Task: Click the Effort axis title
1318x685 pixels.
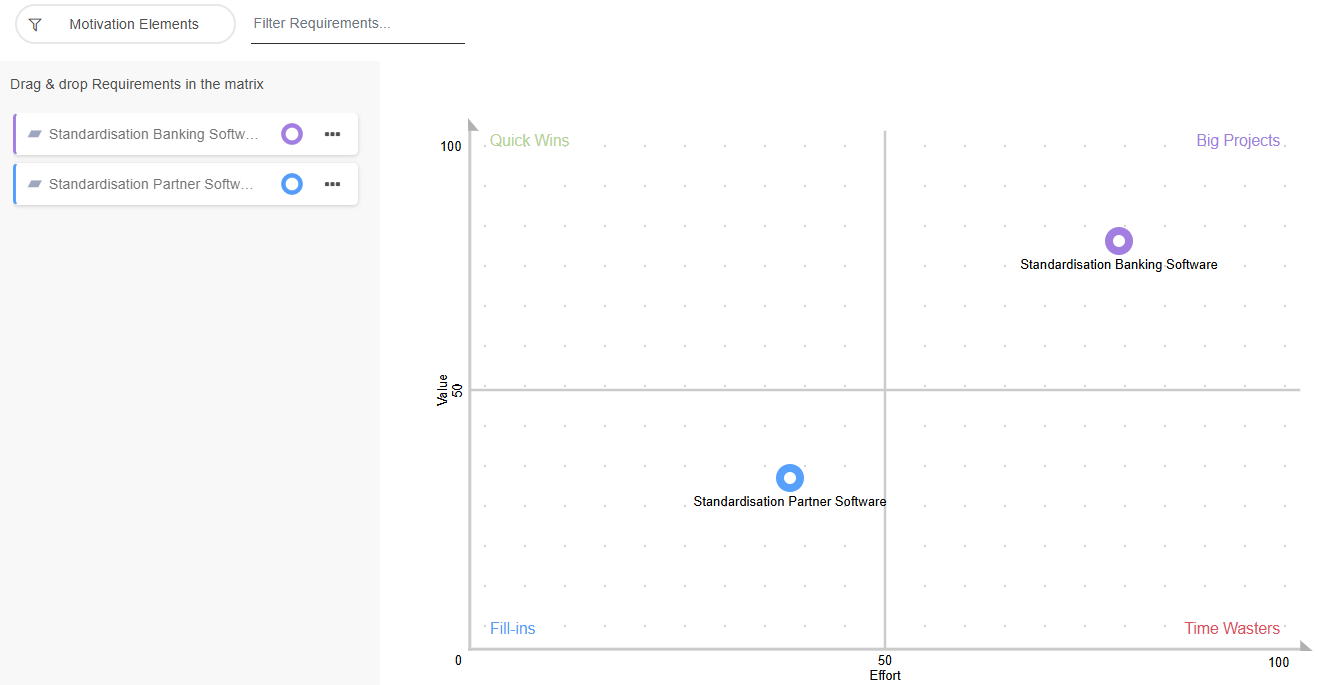Action: point(885,676)
